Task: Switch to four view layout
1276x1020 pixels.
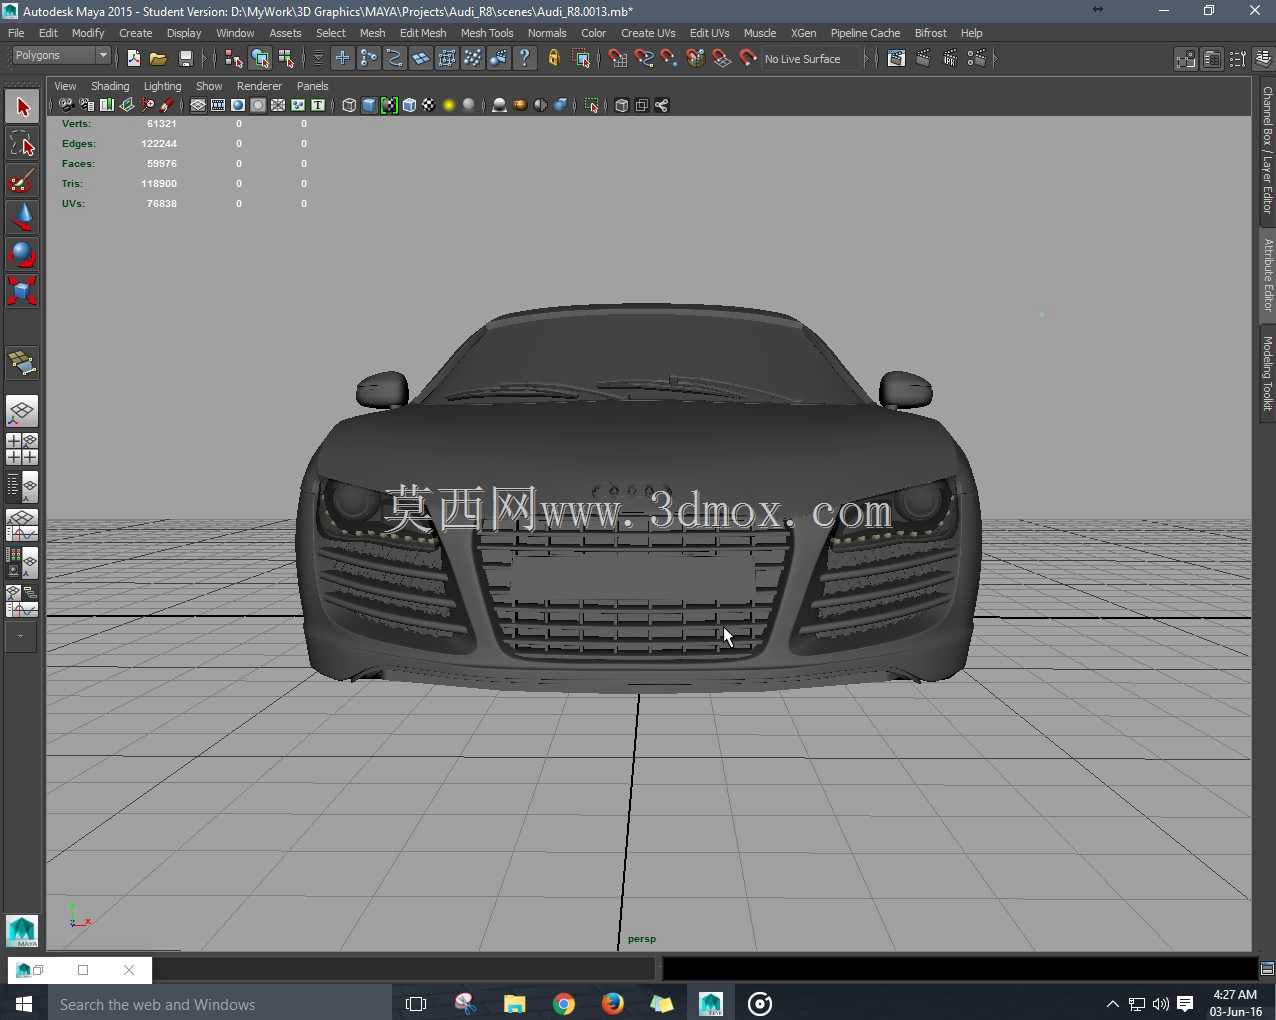Action: click(x=22, y=449)
